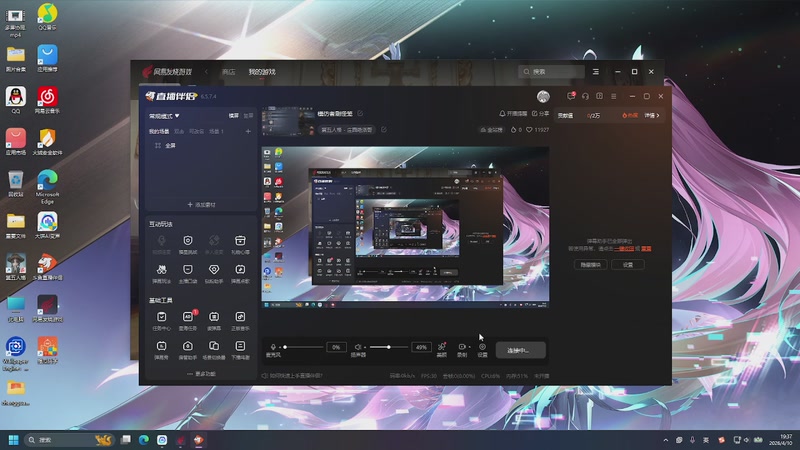Open the 房管助手 room manager assistant

(x=188, y=349)
